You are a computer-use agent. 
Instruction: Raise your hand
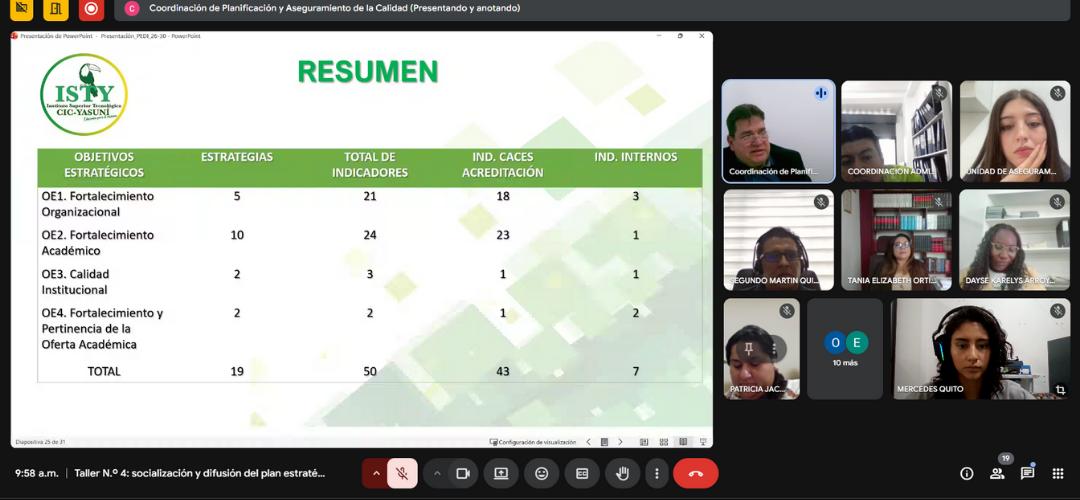point(622,473)
